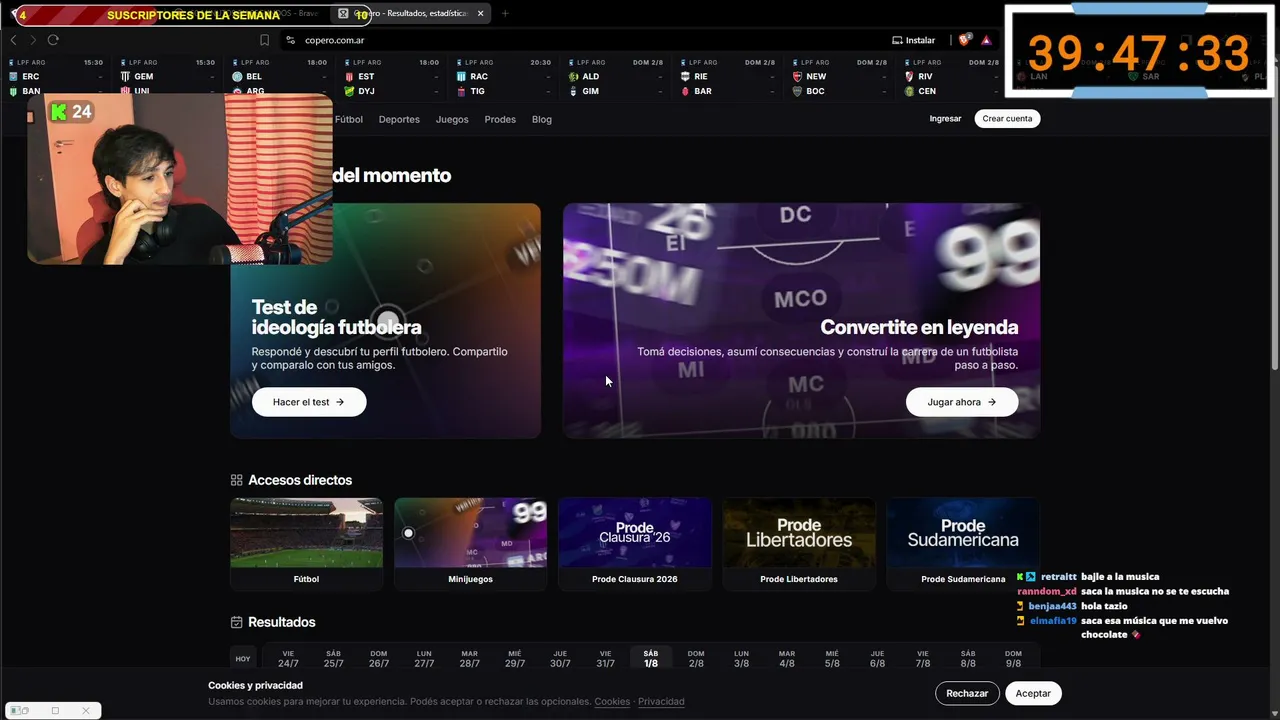1280x720 pixels.
Task: Open the NEW vs BOC match
Action: pyautogui.click(x=839, y=77)
